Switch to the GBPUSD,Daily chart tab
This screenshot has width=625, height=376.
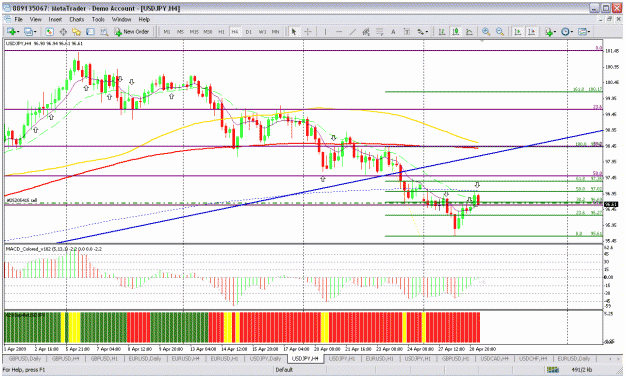[25, 358]
